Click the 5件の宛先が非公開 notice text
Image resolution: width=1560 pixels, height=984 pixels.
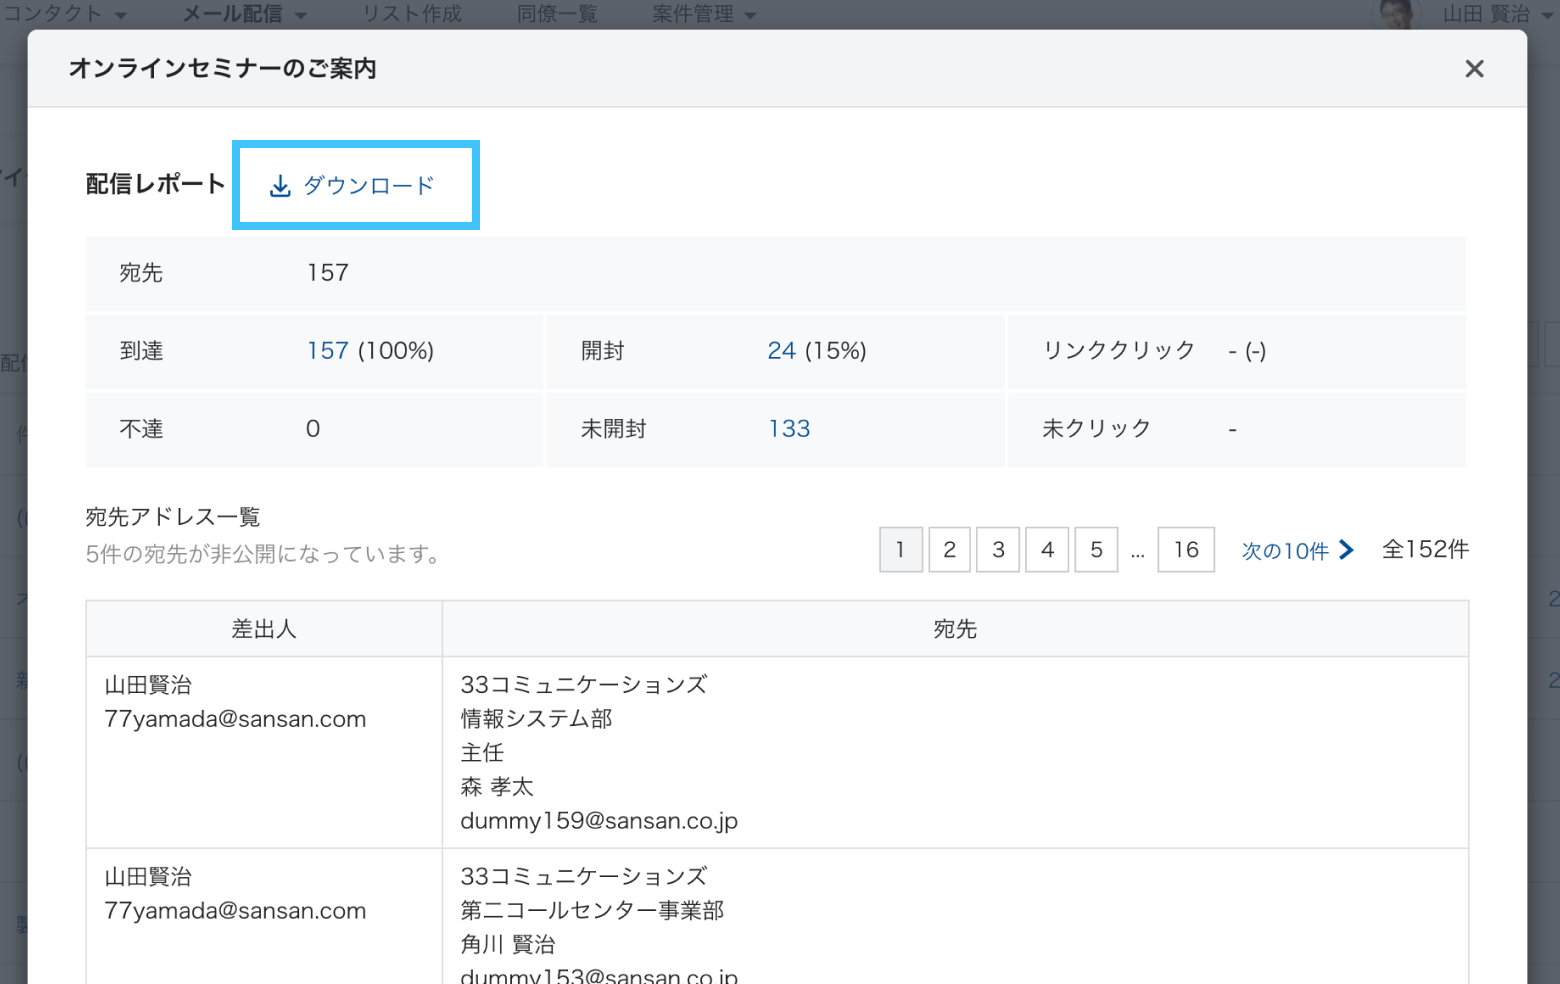(x=263, y=554)
